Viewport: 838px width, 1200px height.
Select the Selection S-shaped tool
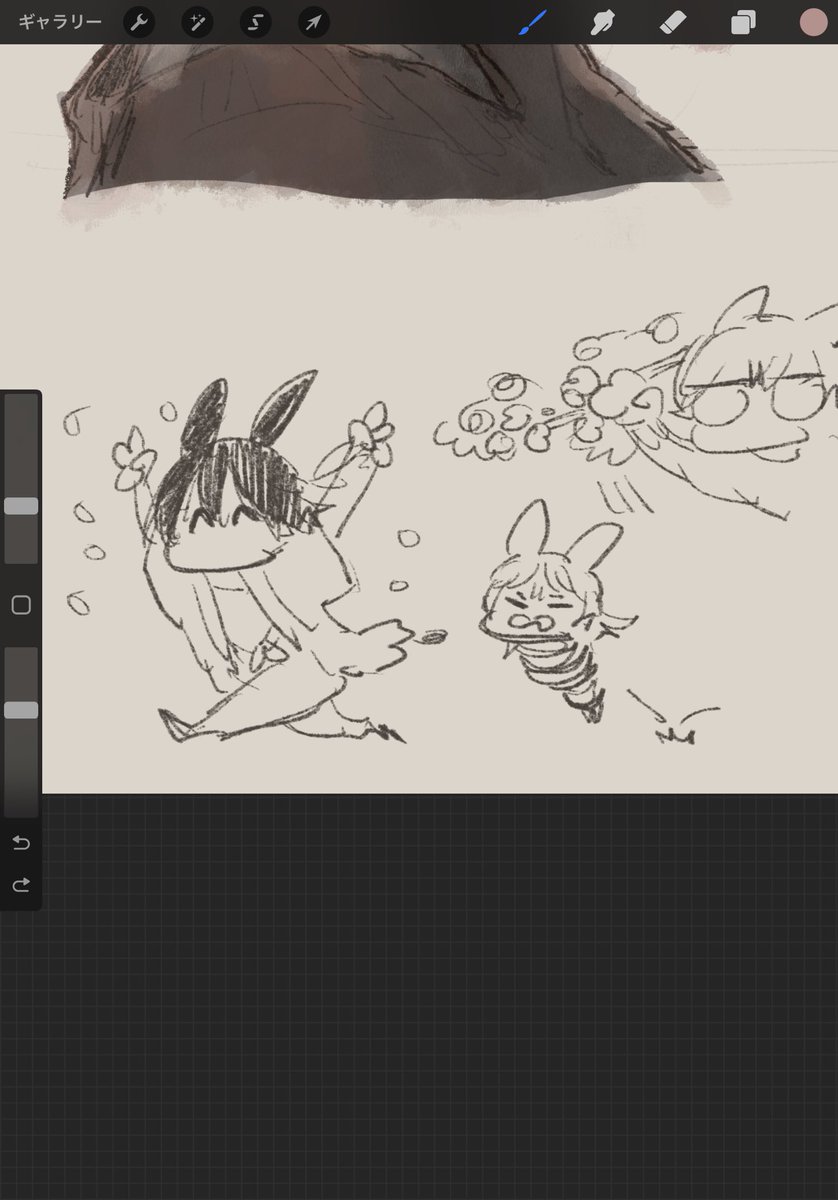256,22
